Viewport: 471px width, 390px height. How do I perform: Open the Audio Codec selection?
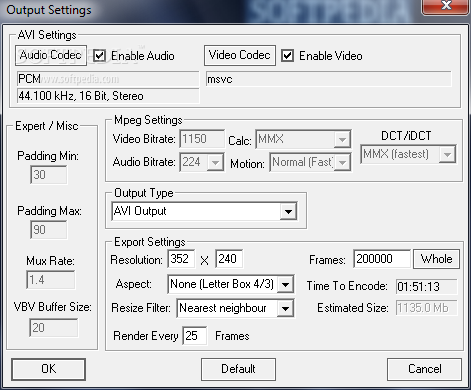51,55
